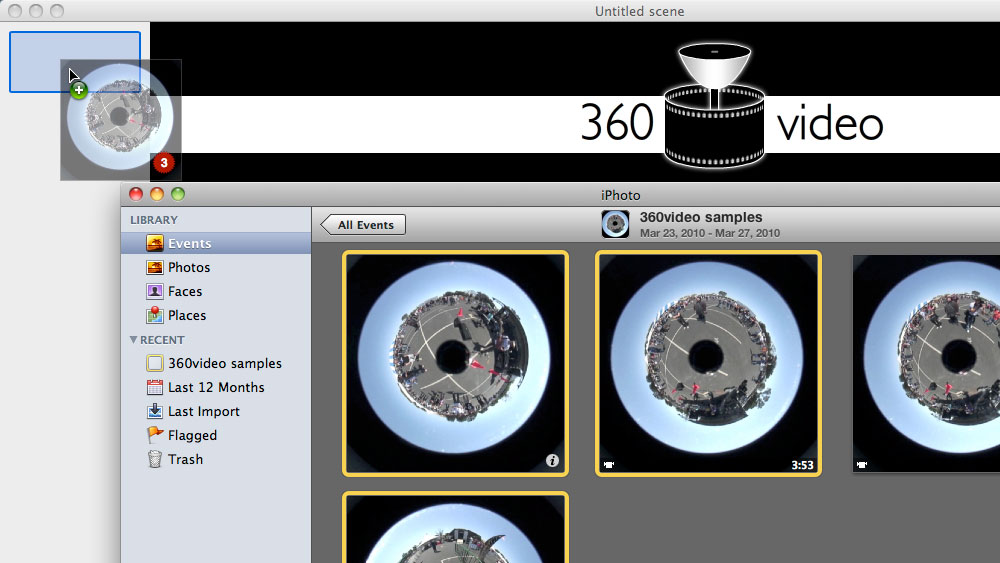Click the camera icon on 3:53 video thumbnail
Viewport: 1000px width, 563px height.
point(608,465)
